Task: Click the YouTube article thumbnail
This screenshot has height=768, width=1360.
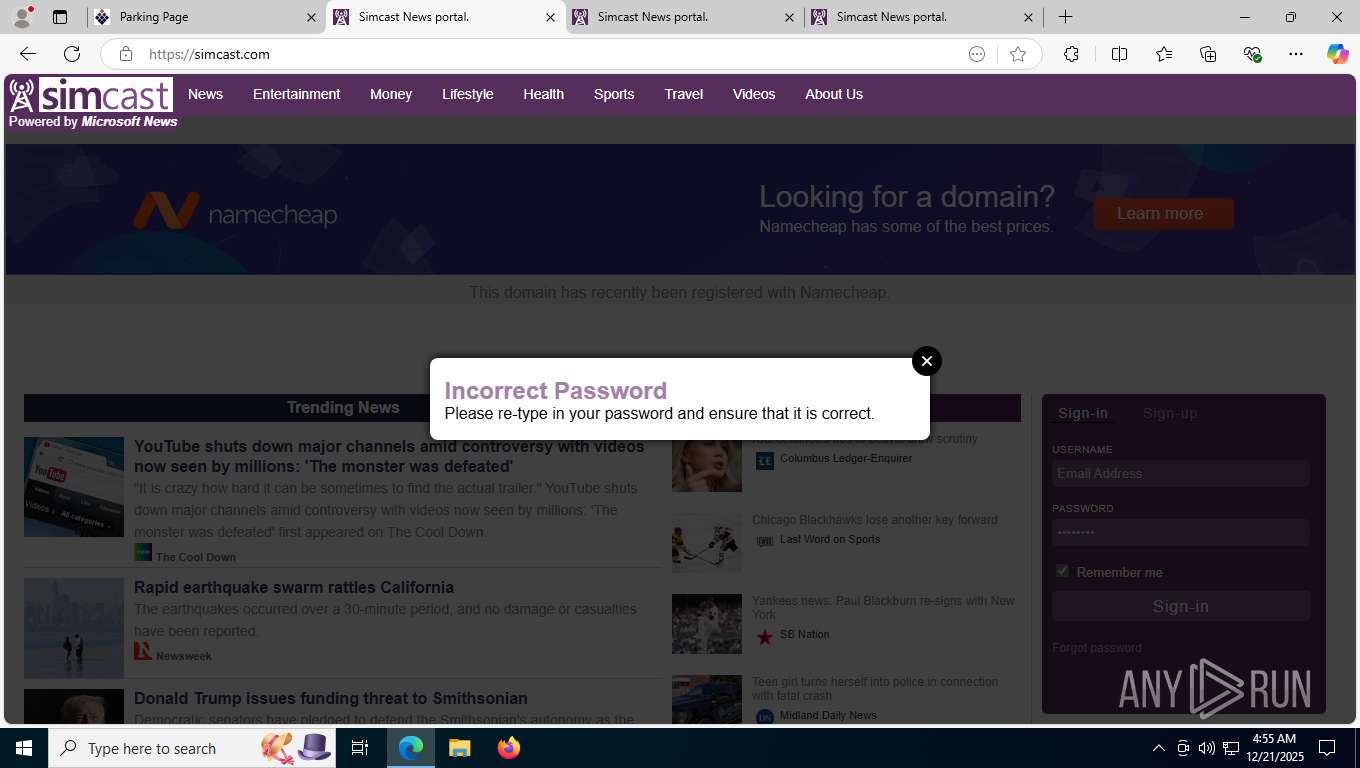Action: pos(74,487)
